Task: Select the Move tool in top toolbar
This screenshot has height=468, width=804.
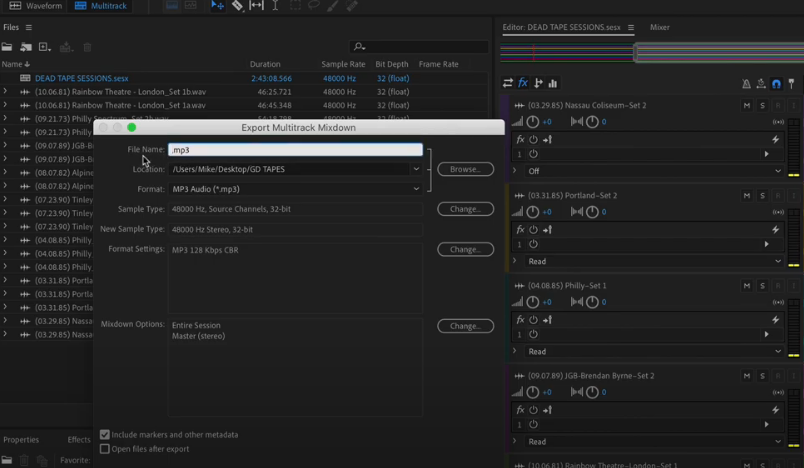Action: tap(217, 6)
